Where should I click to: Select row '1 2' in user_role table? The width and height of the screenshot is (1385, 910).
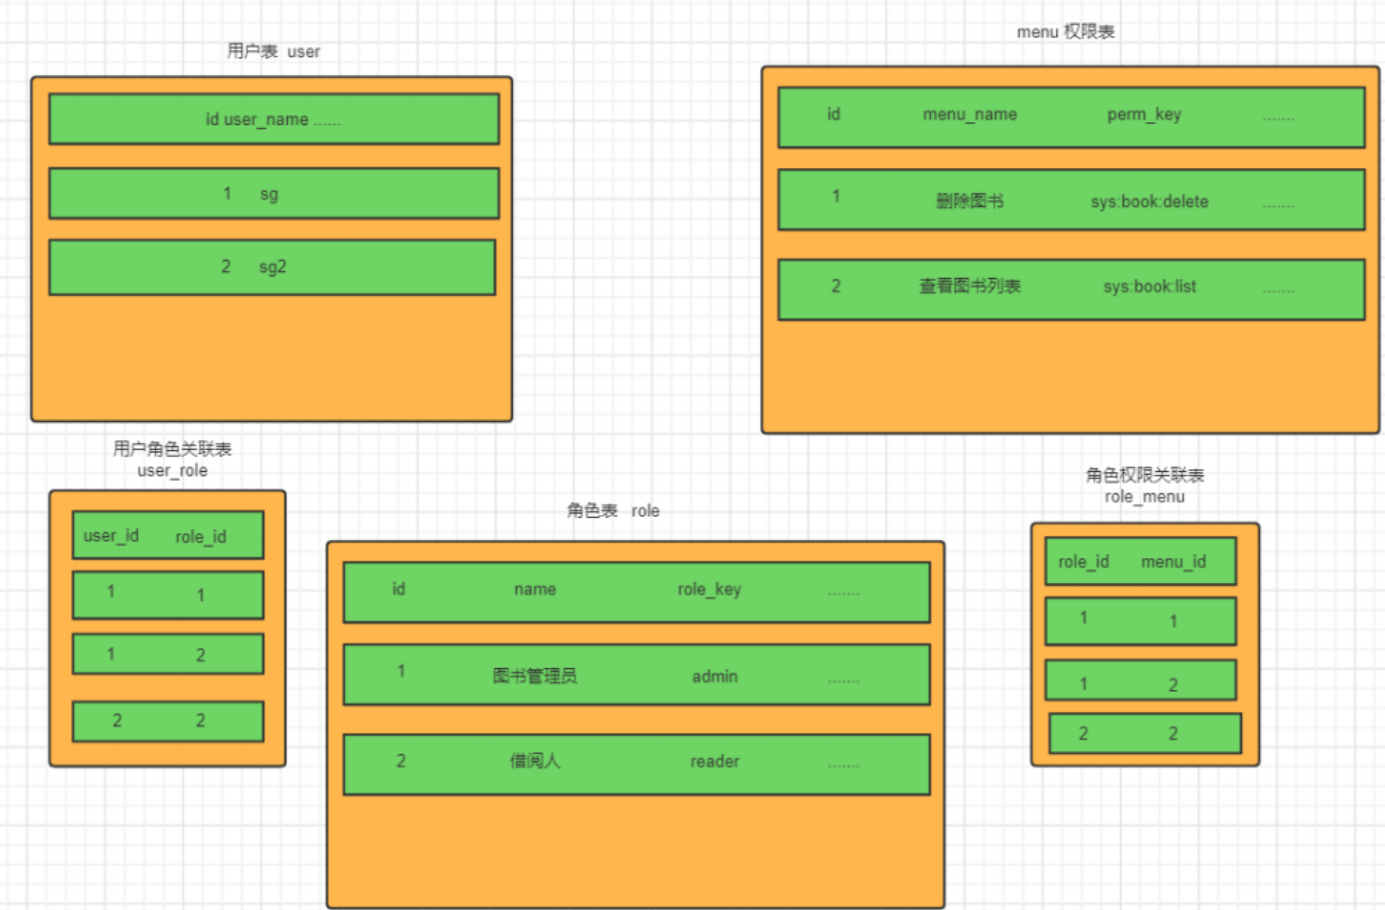pos(168,654)
